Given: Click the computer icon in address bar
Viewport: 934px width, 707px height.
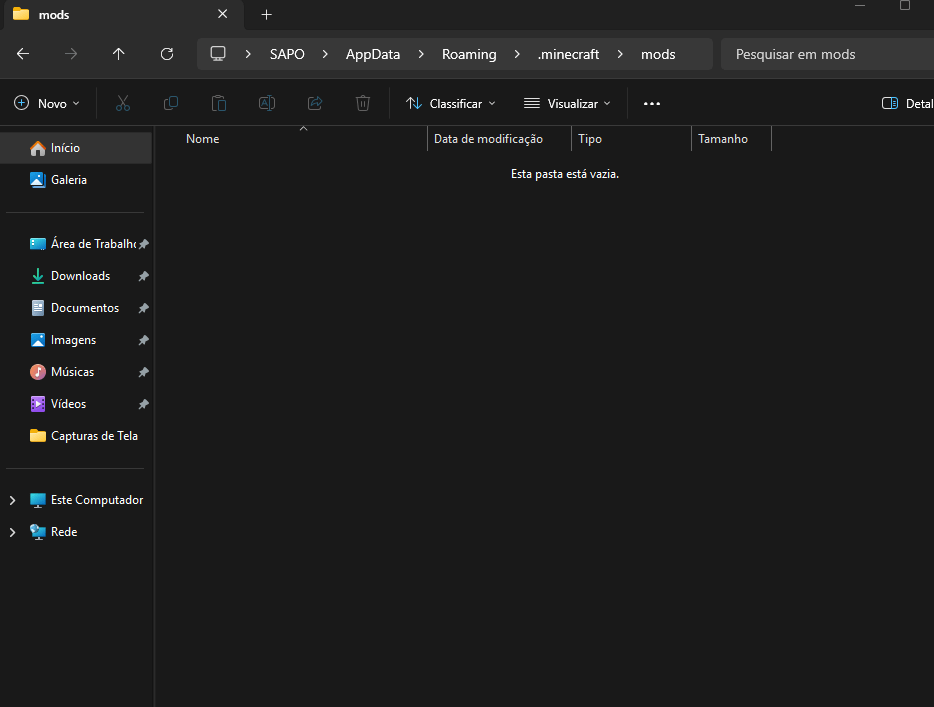Looking at the screenshot, I should (218, 54).
